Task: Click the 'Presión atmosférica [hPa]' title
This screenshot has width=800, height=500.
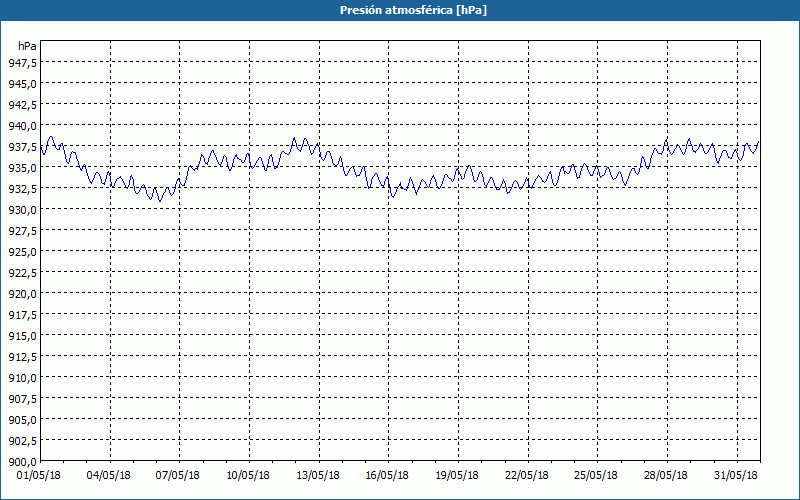Action: 413,10
